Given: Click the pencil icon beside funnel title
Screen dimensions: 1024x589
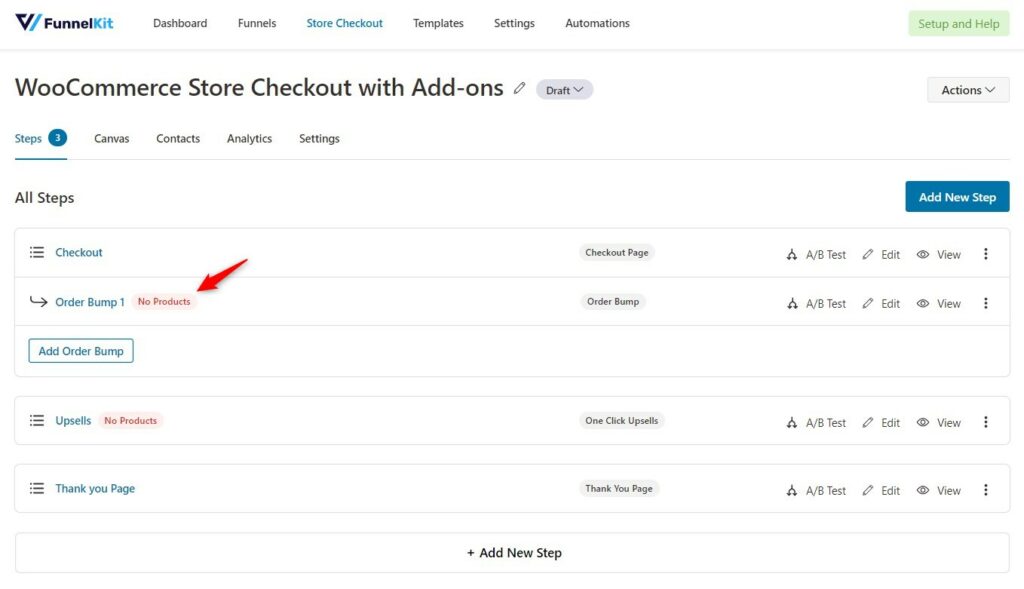Looking at the screenshot, I should (519, 88).
